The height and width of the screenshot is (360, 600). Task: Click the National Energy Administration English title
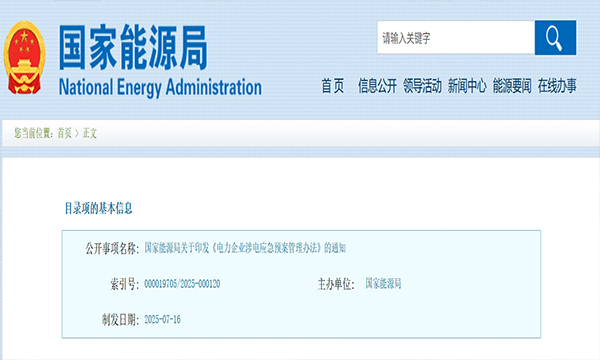tap(160, 87)
